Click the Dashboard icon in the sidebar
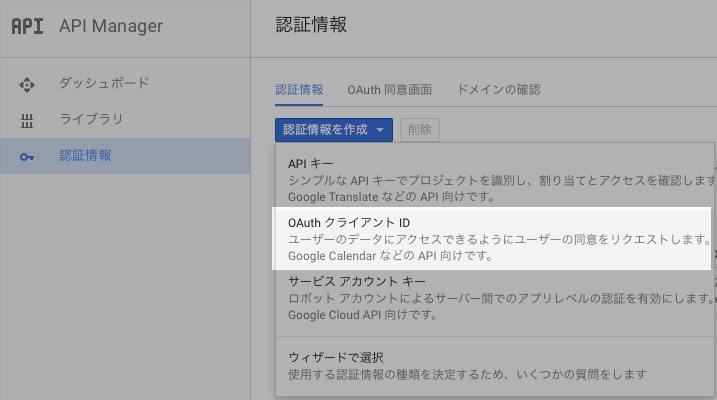 point(27,84)
